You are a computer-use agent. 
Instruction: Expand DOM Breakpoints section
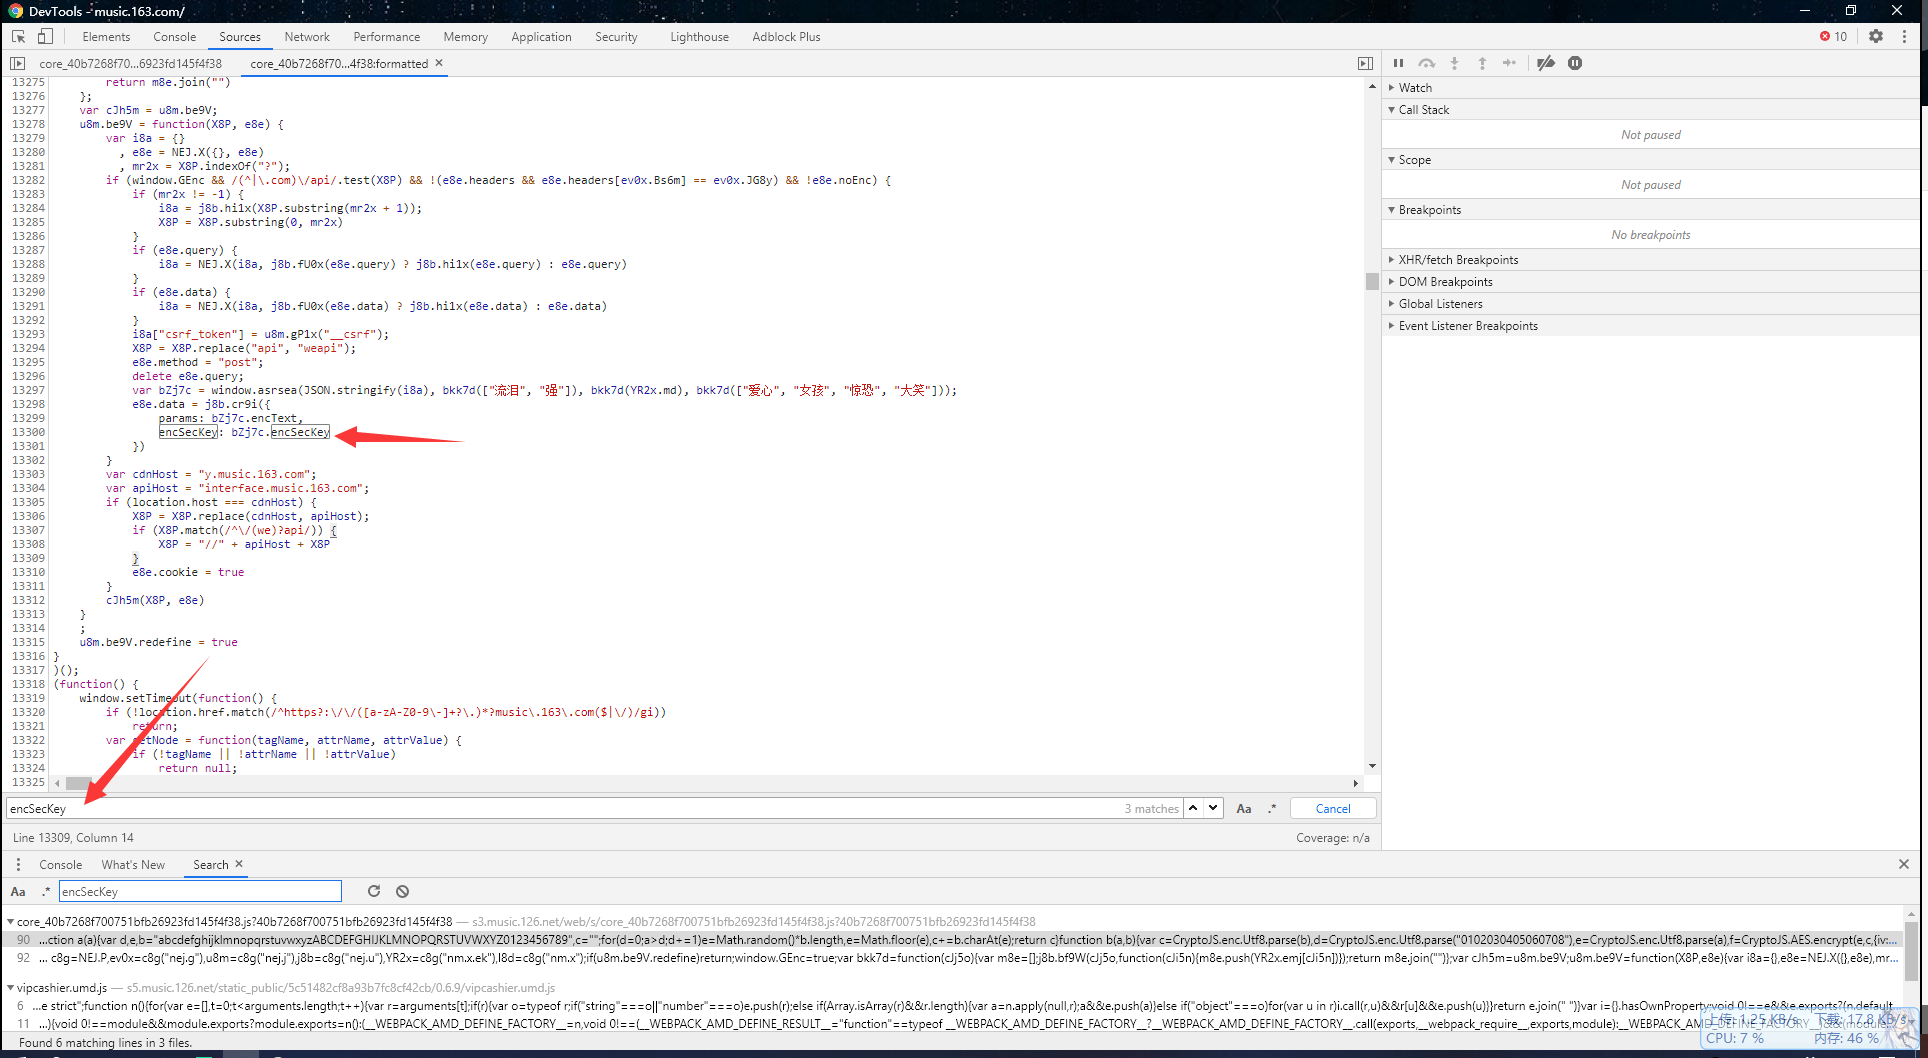[1650, 281]
